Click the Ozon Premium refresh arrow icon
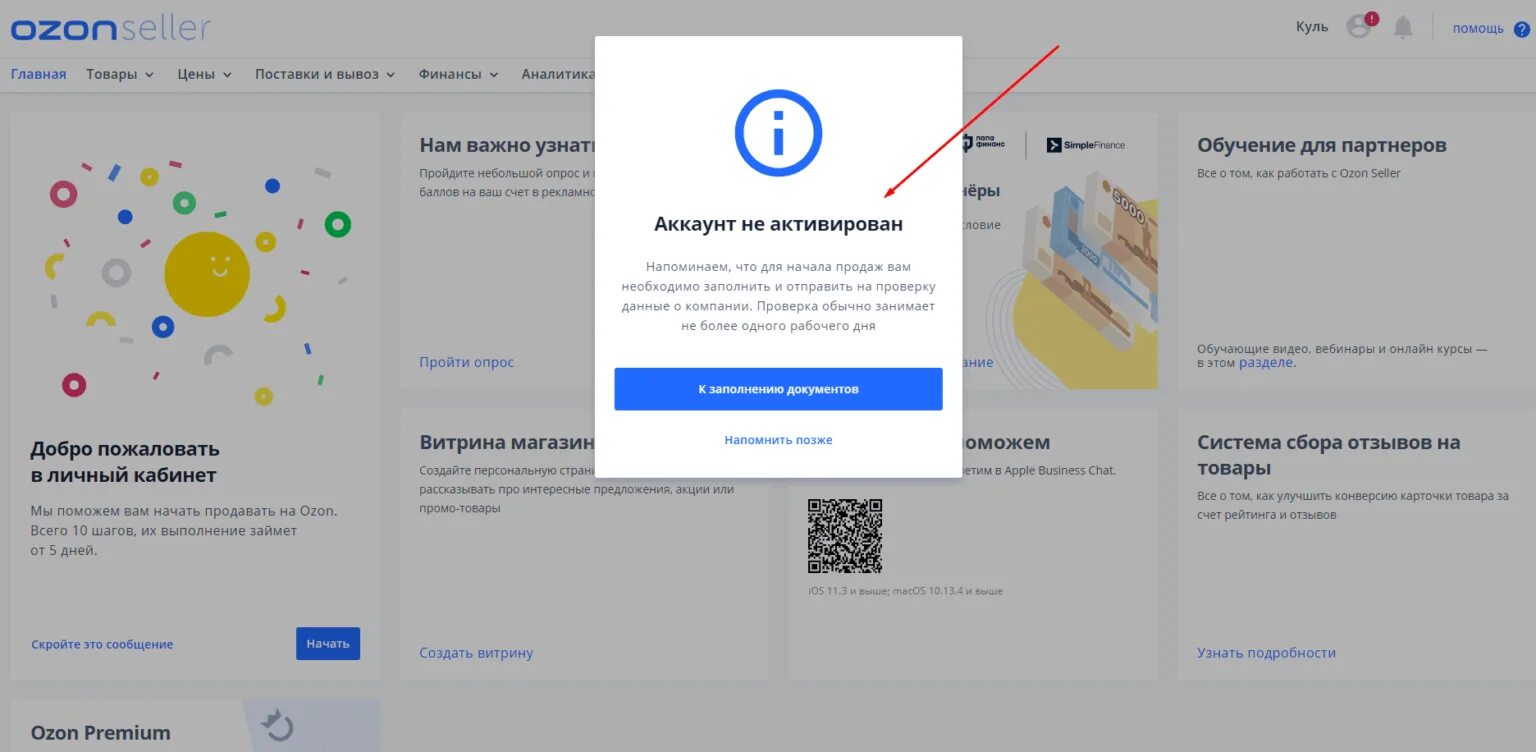 [x=277, y=726]
